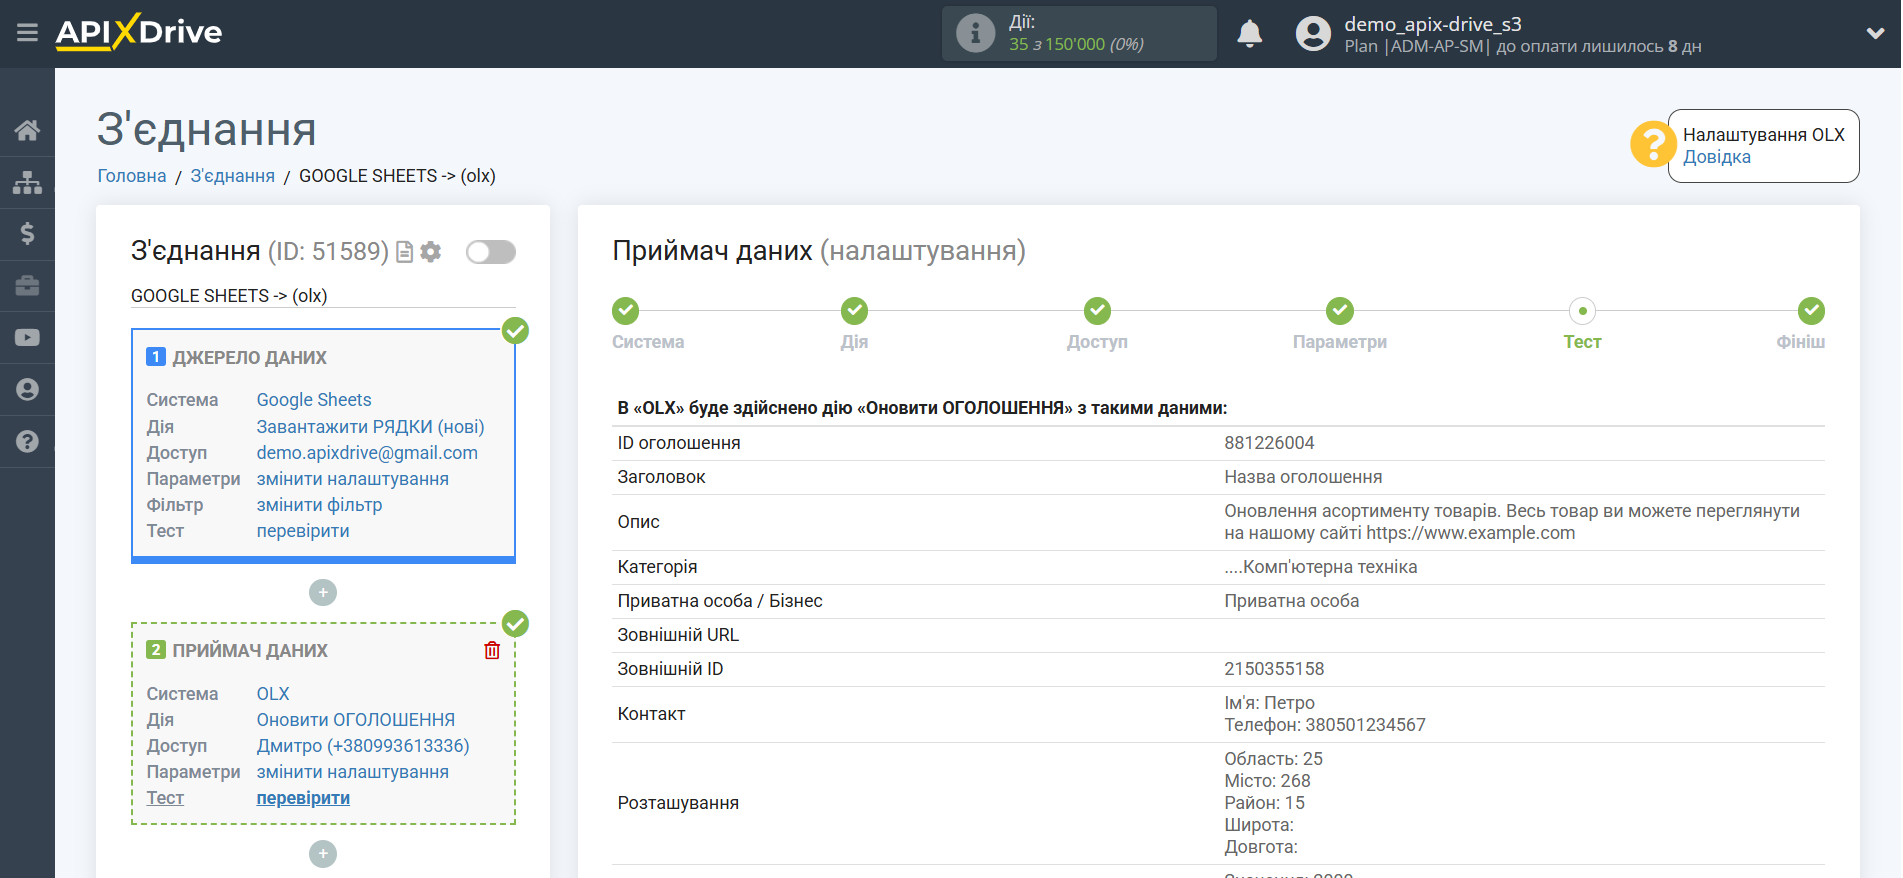Screen dimensions: 1903x878
Task: Expand the account dropdown chevron
Action: pos(1875,33)
